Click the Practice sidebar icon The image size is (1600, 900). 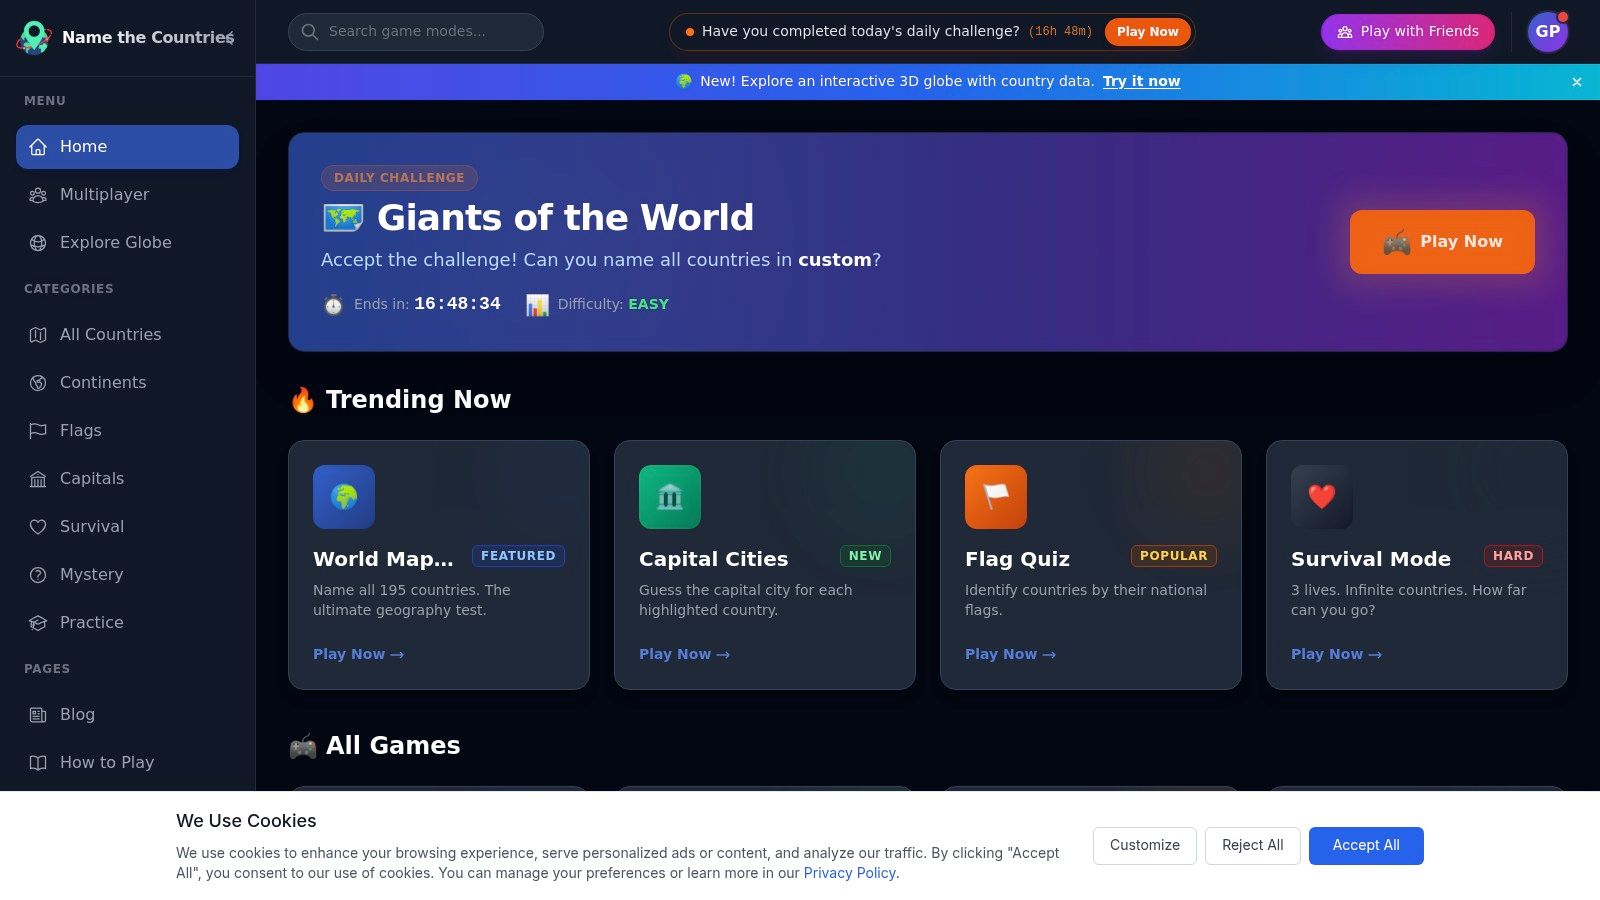(37, 622)
